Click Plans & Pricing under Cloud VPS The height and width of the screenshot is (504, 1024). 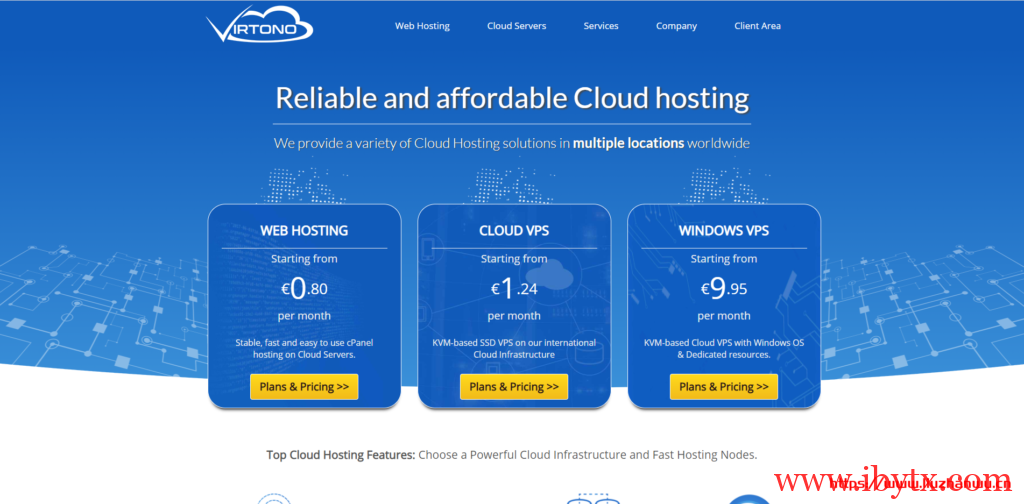(514, 387)
